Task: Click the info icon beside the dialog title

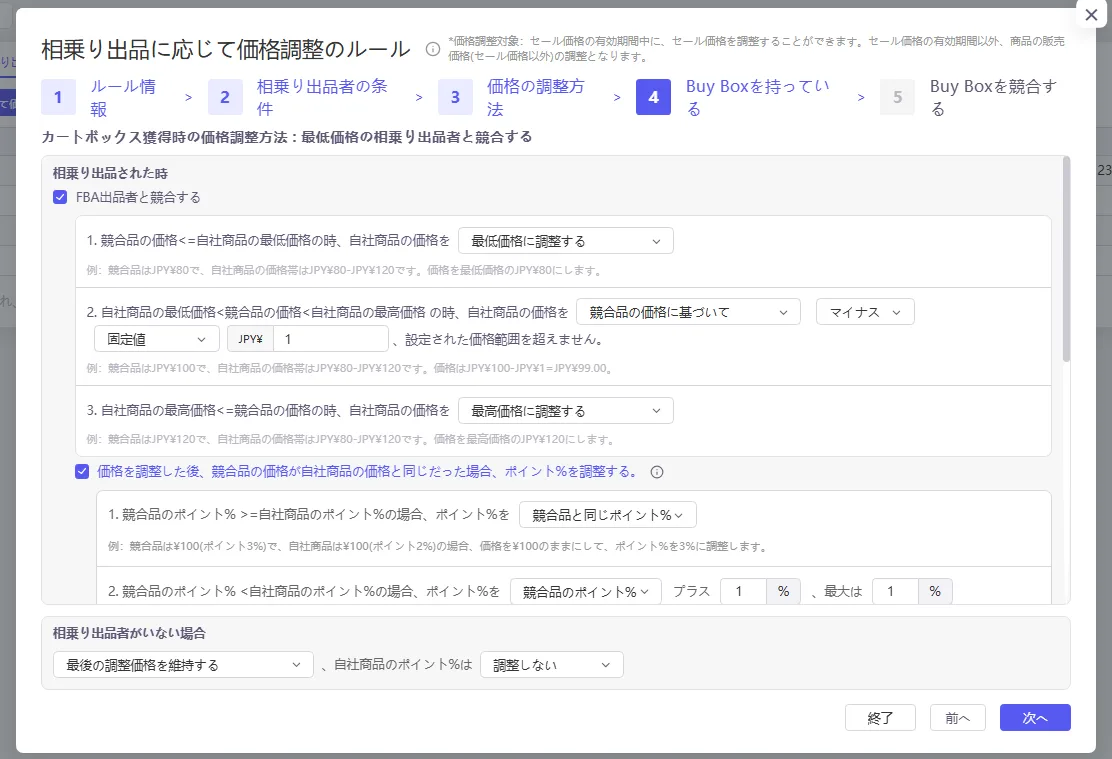Action: [x=433, y=49]
